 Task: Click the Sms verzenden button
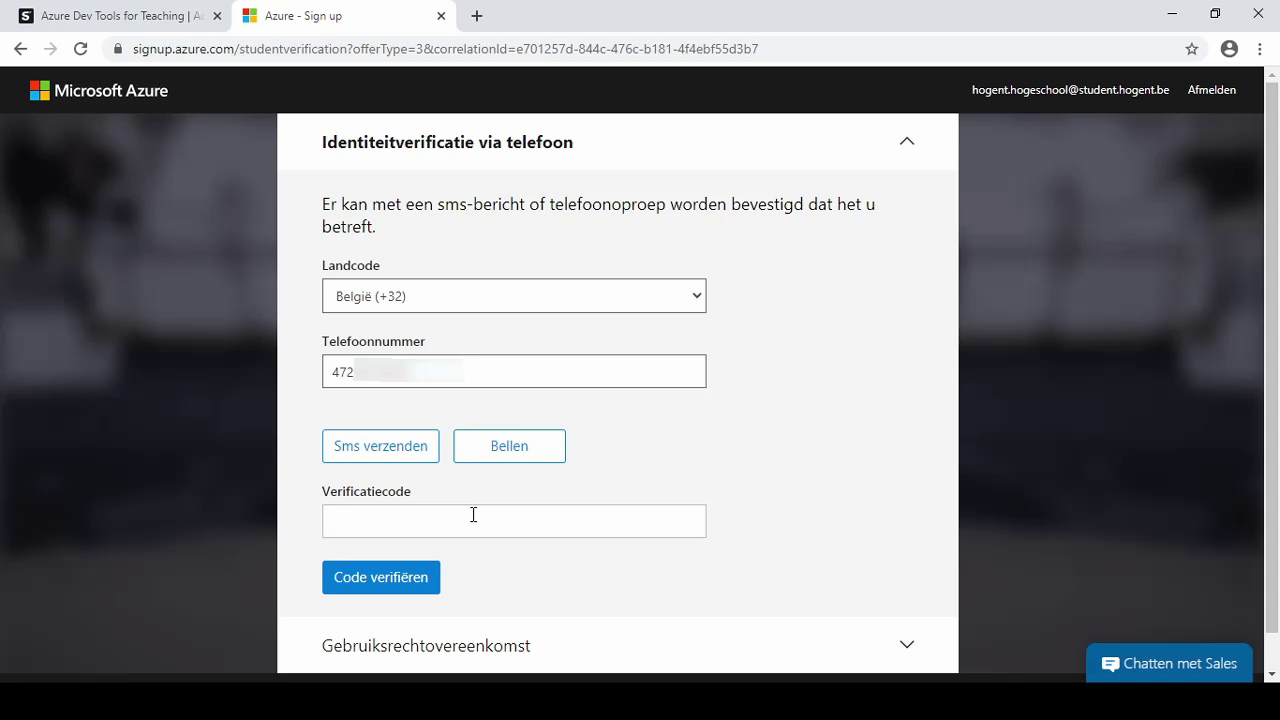click(380, 446)
